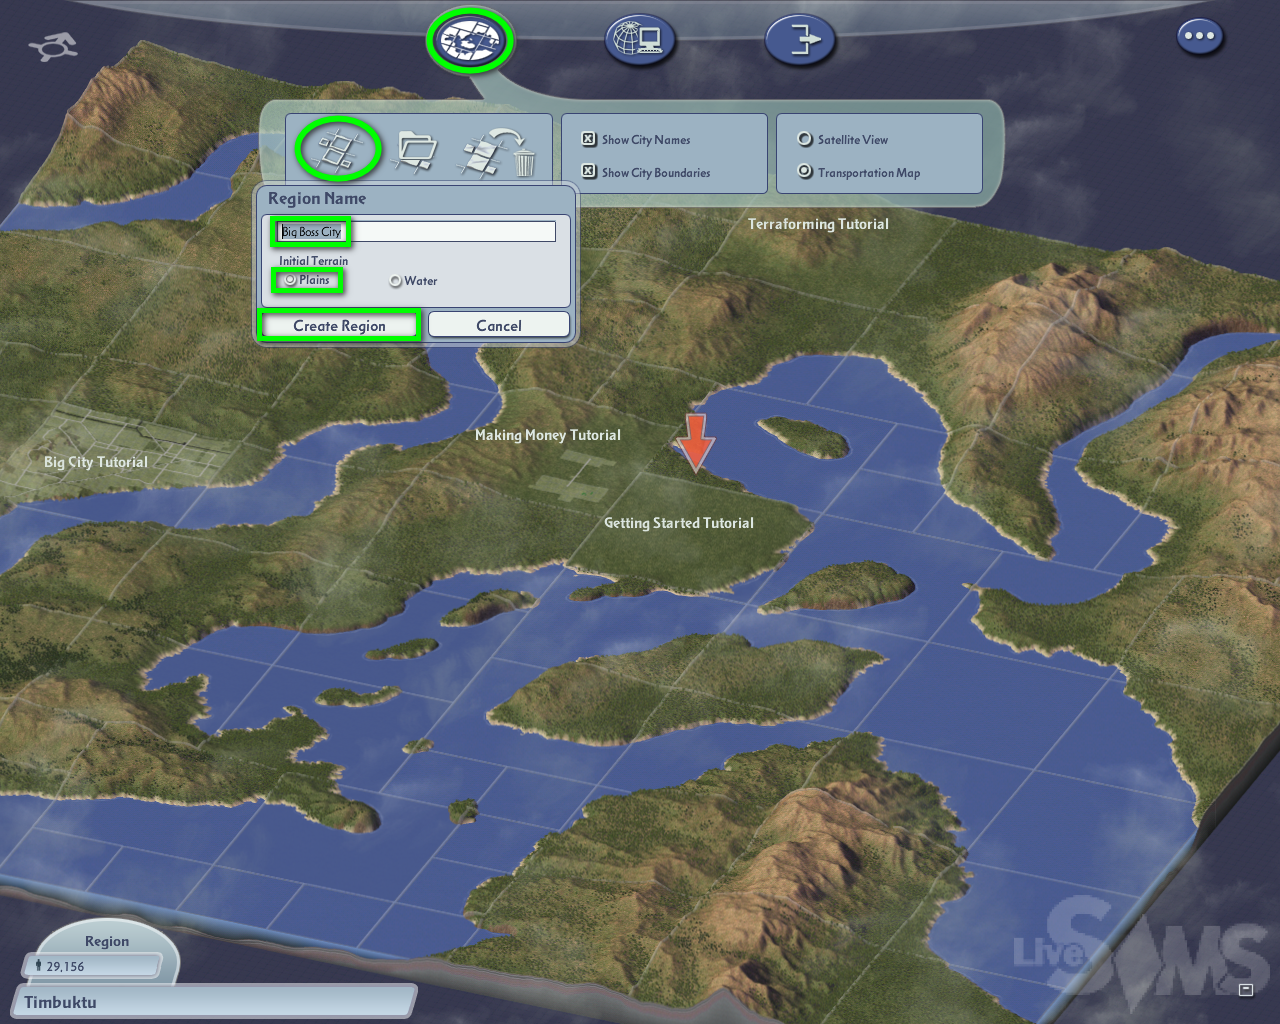Select Transportation Map radio option
Viewport: 1280px width, 1024px height.
tap(805, 172)
